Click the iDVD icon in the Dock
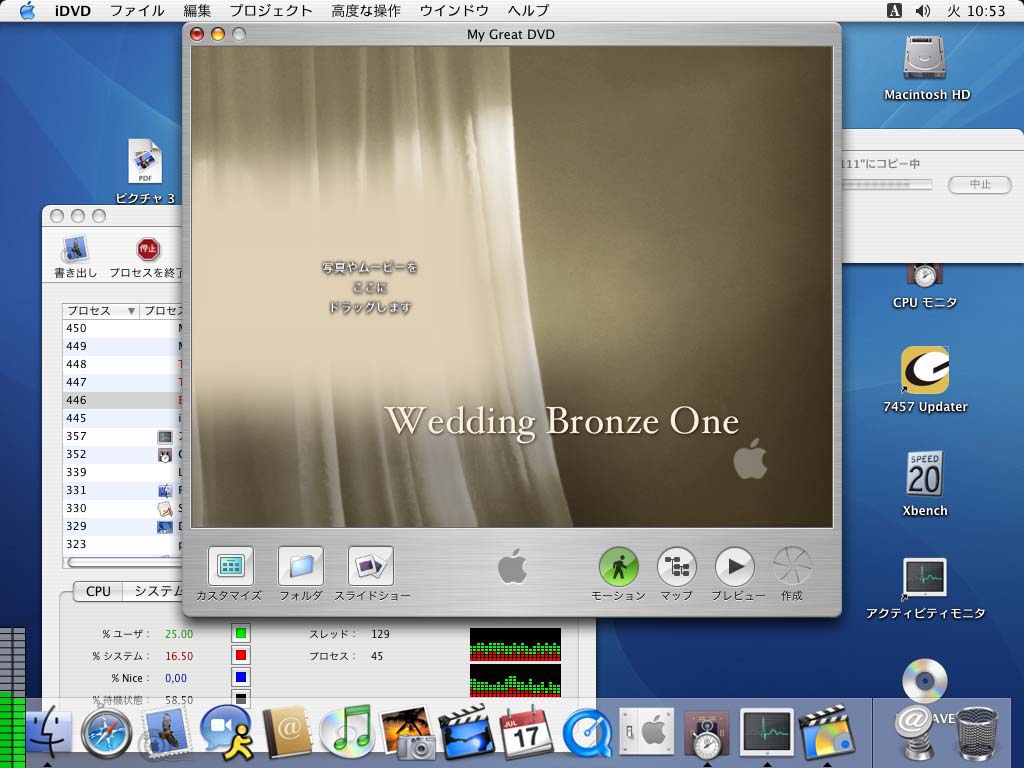 click(827, 733)
